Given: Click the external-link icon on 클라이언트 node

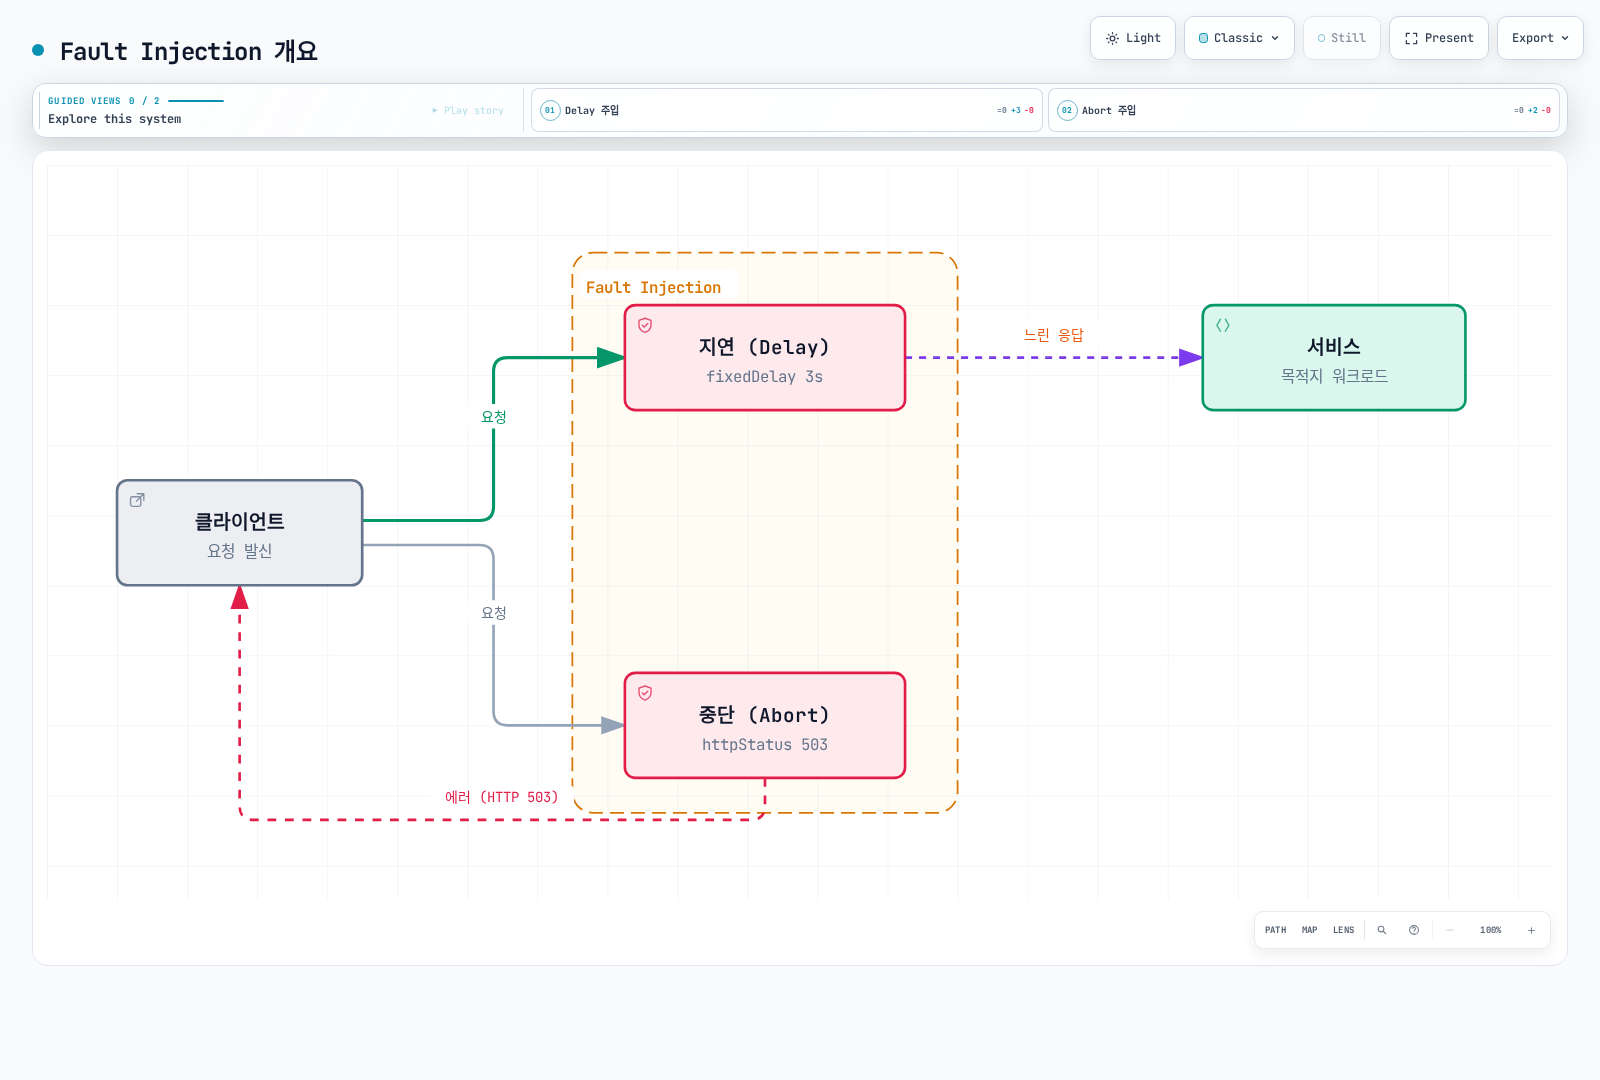Looking at the screenshot, I should coord(137,500).
